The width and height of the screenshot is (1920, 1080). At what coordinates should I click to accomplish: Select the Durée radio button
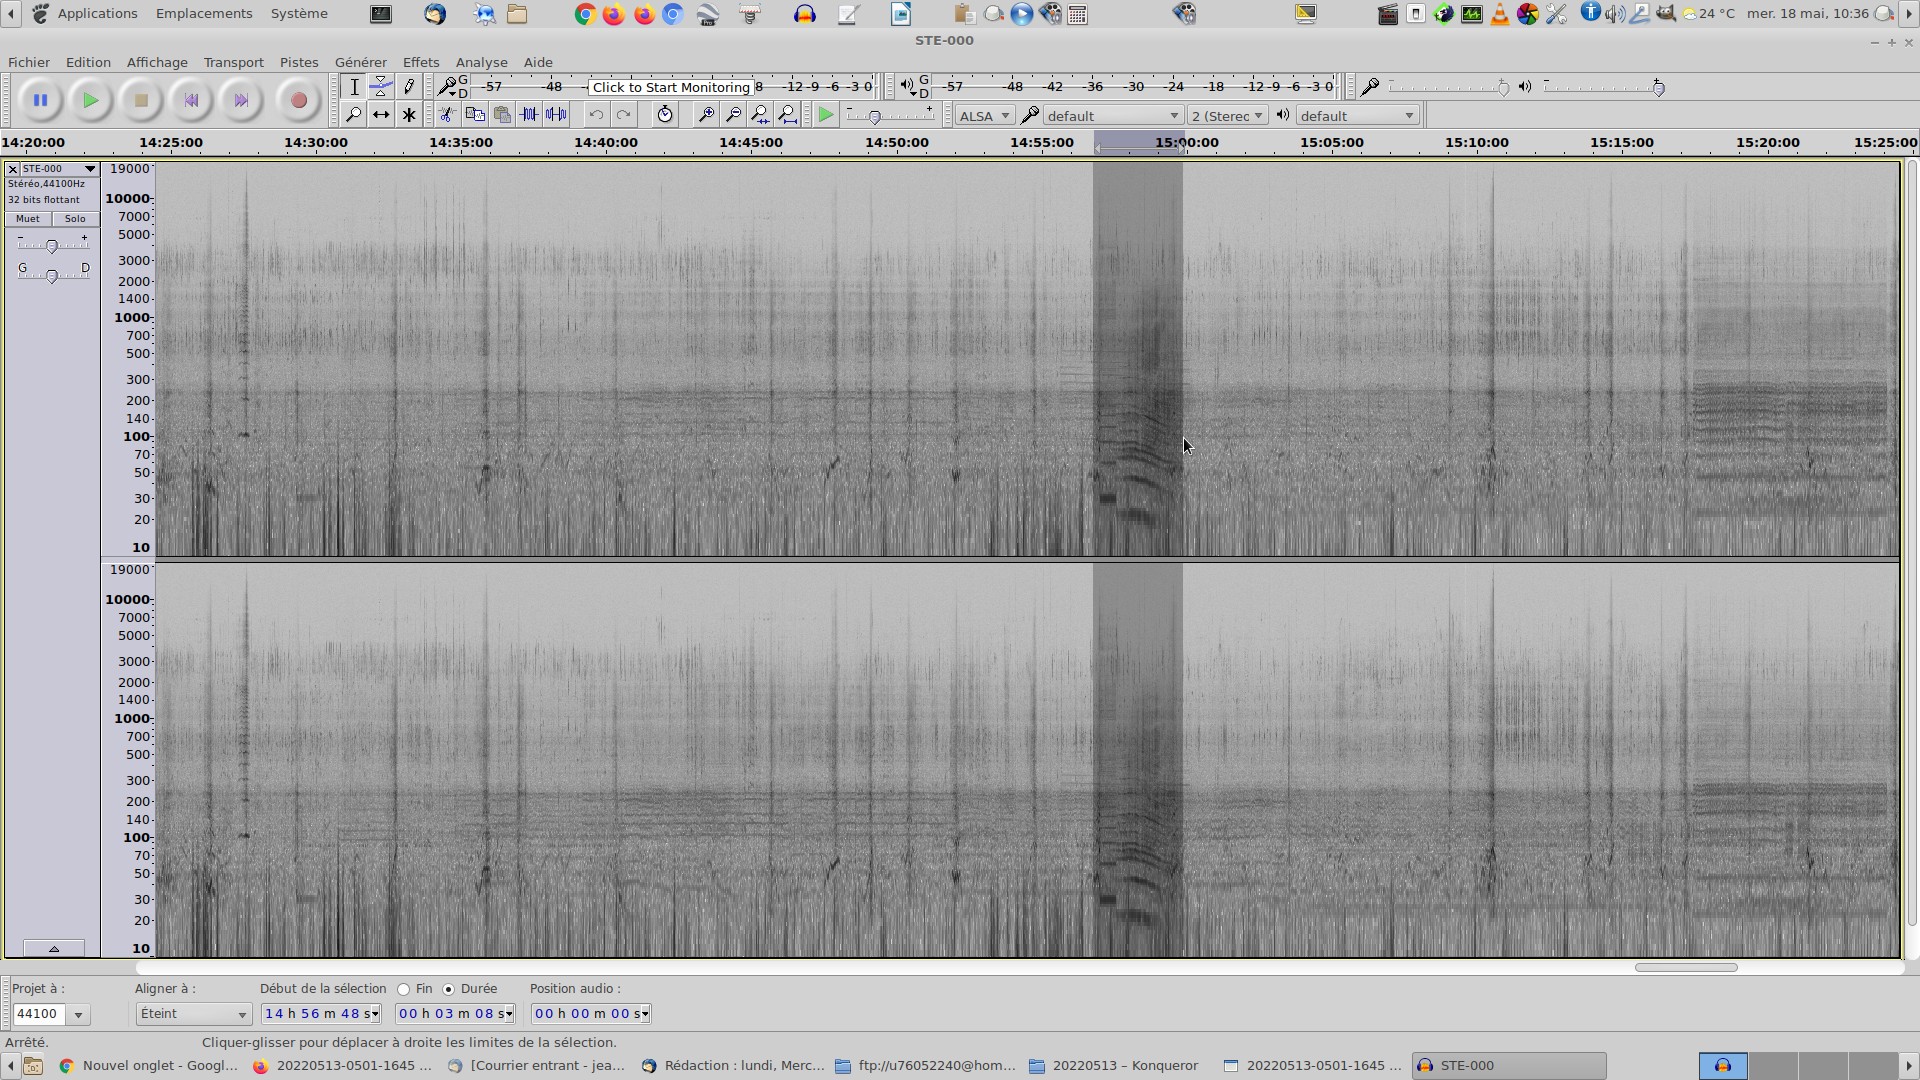click(x=449, y=989)
